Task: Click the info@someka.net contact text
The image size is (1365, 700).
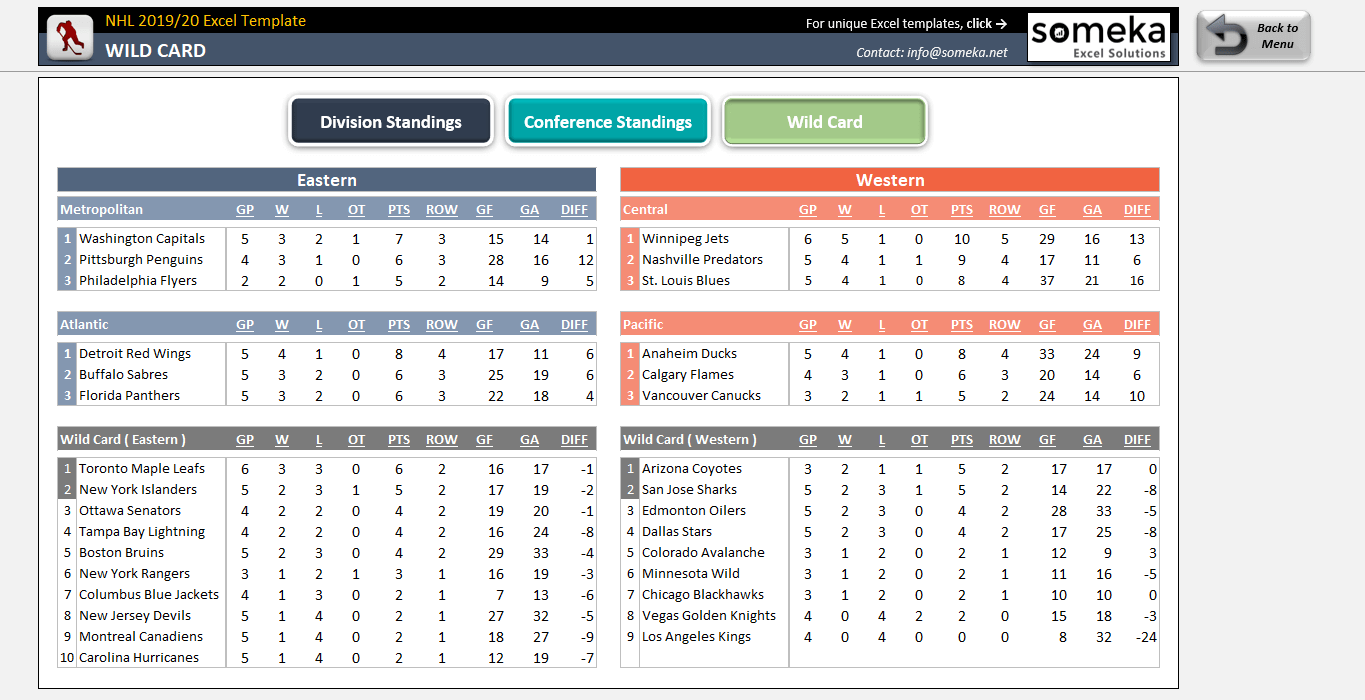Action: (x=932, y=52)
